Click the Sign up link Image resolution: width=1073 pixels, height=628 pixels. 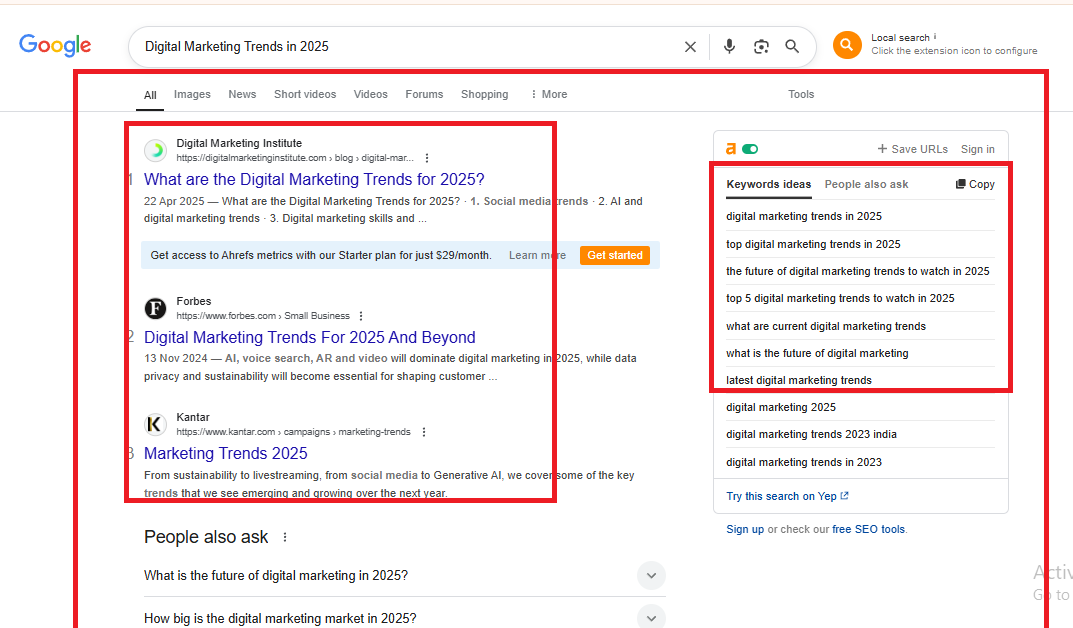point(745,529)
